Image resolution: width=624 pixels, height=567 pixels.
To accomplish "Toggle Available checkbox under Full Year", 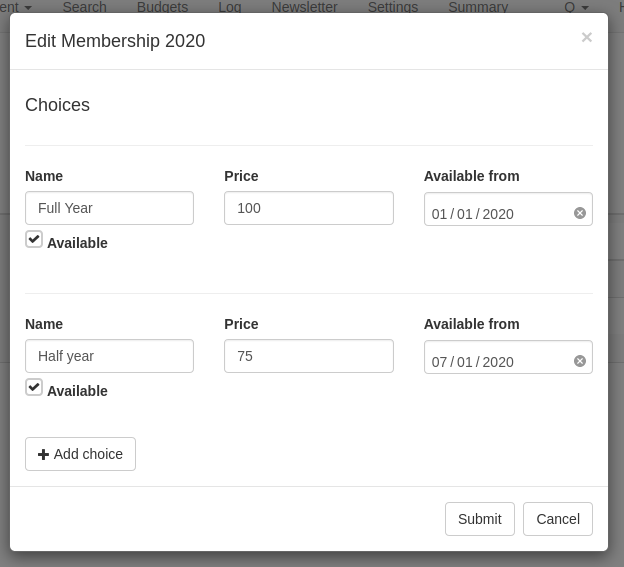I will tap(34, 239).
